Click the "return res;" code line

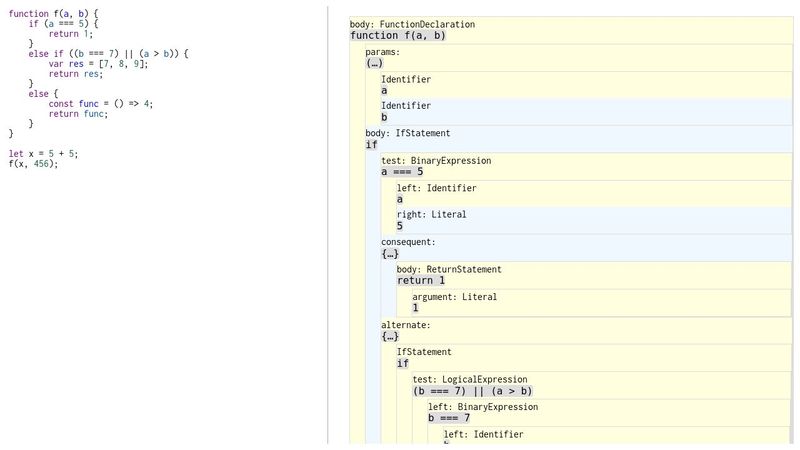pos(76,73)
